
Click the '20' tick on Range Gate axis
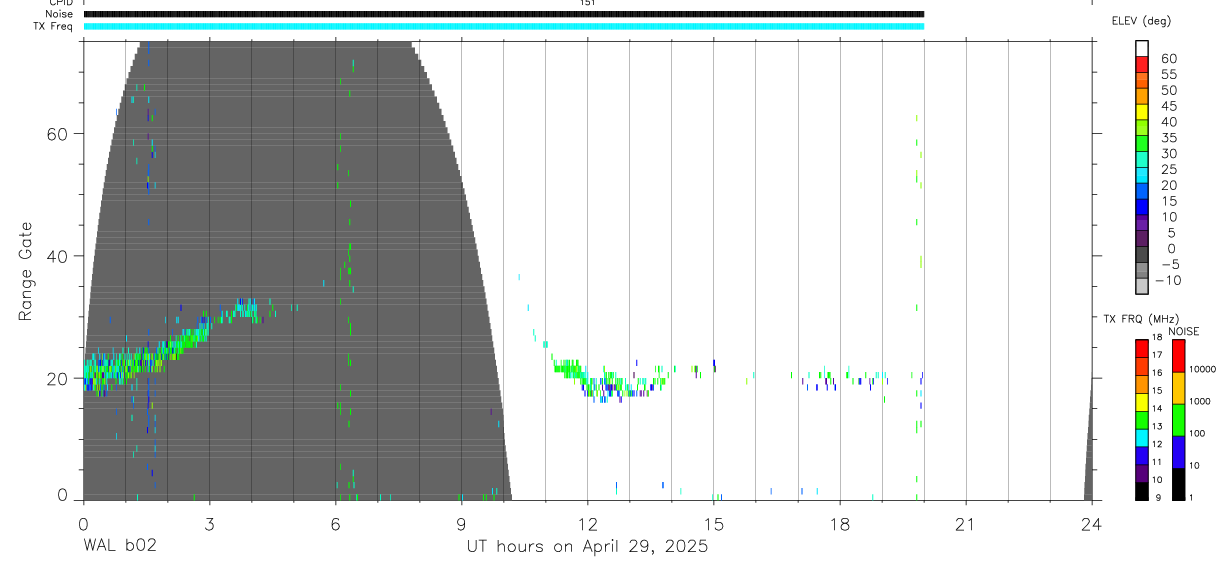(x=59, y=379)
